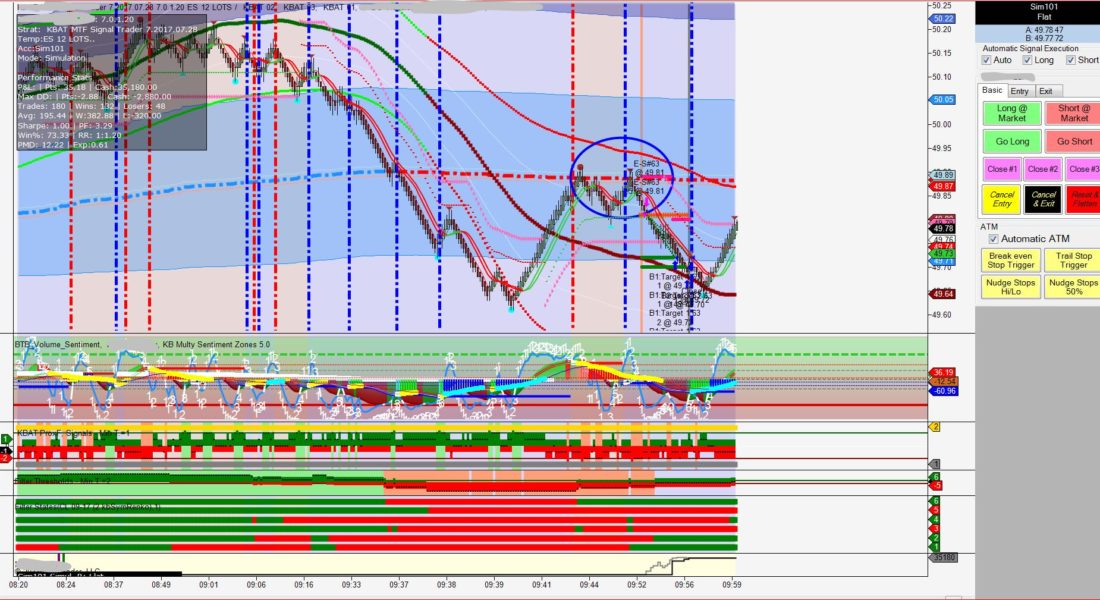Click the 09:59 time axis label
1100x600 pixels.
click(732, 585)
